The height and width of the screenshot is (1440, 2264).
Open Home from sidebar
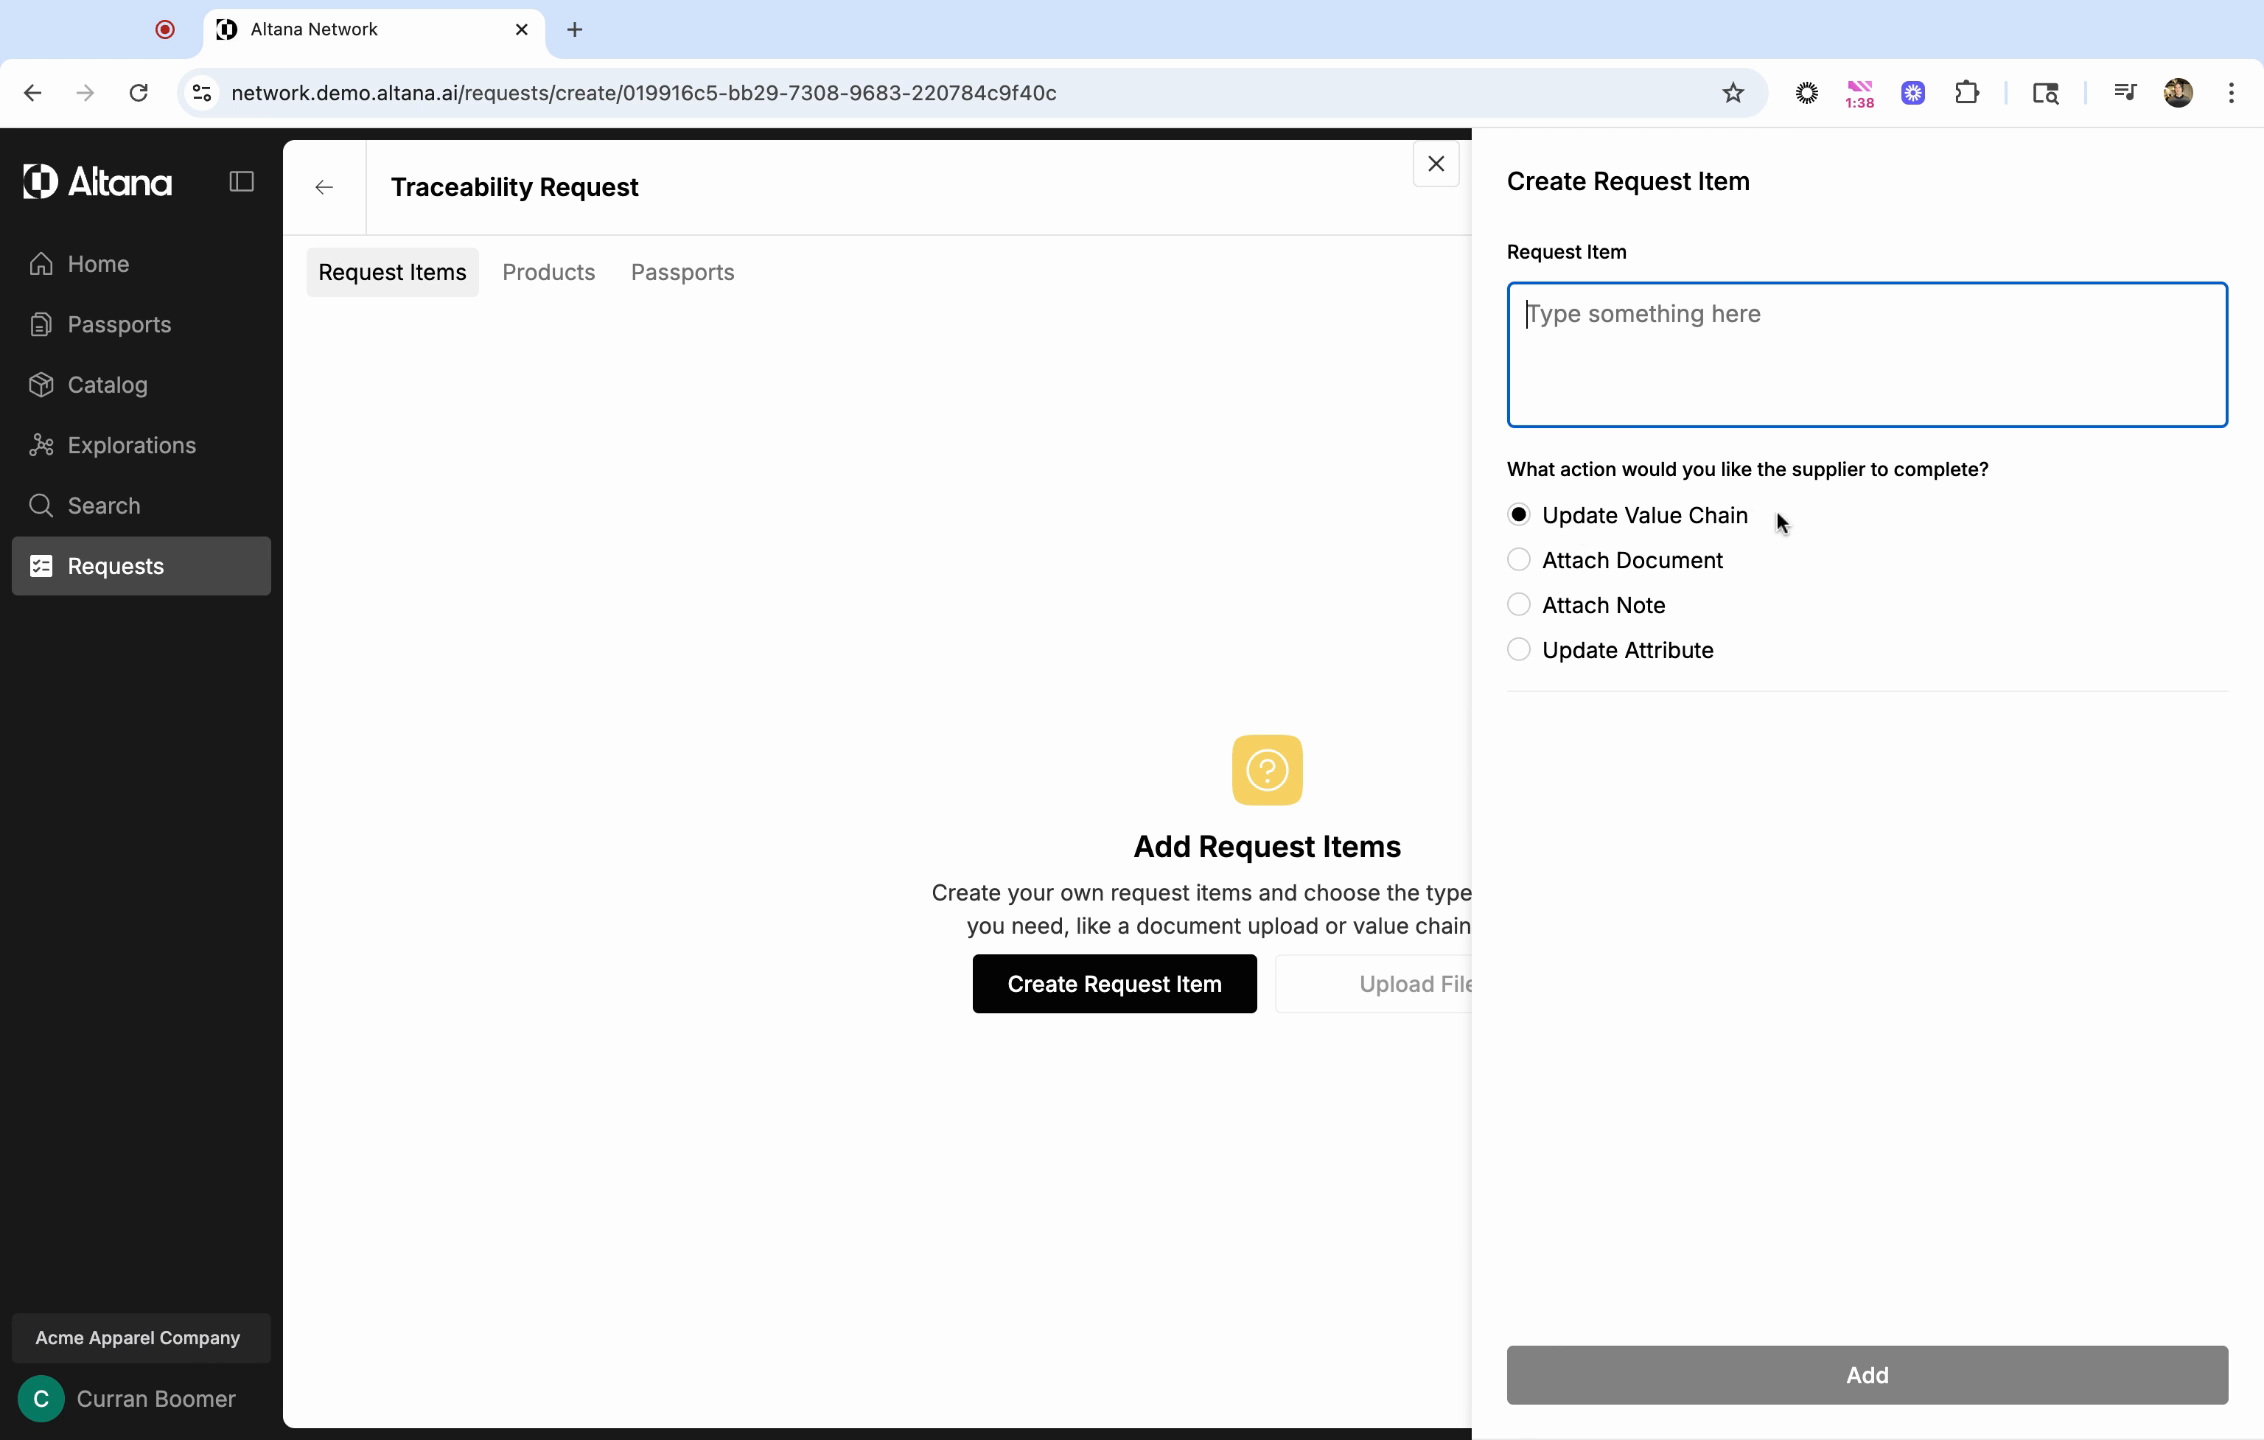[x=98, y=264]
